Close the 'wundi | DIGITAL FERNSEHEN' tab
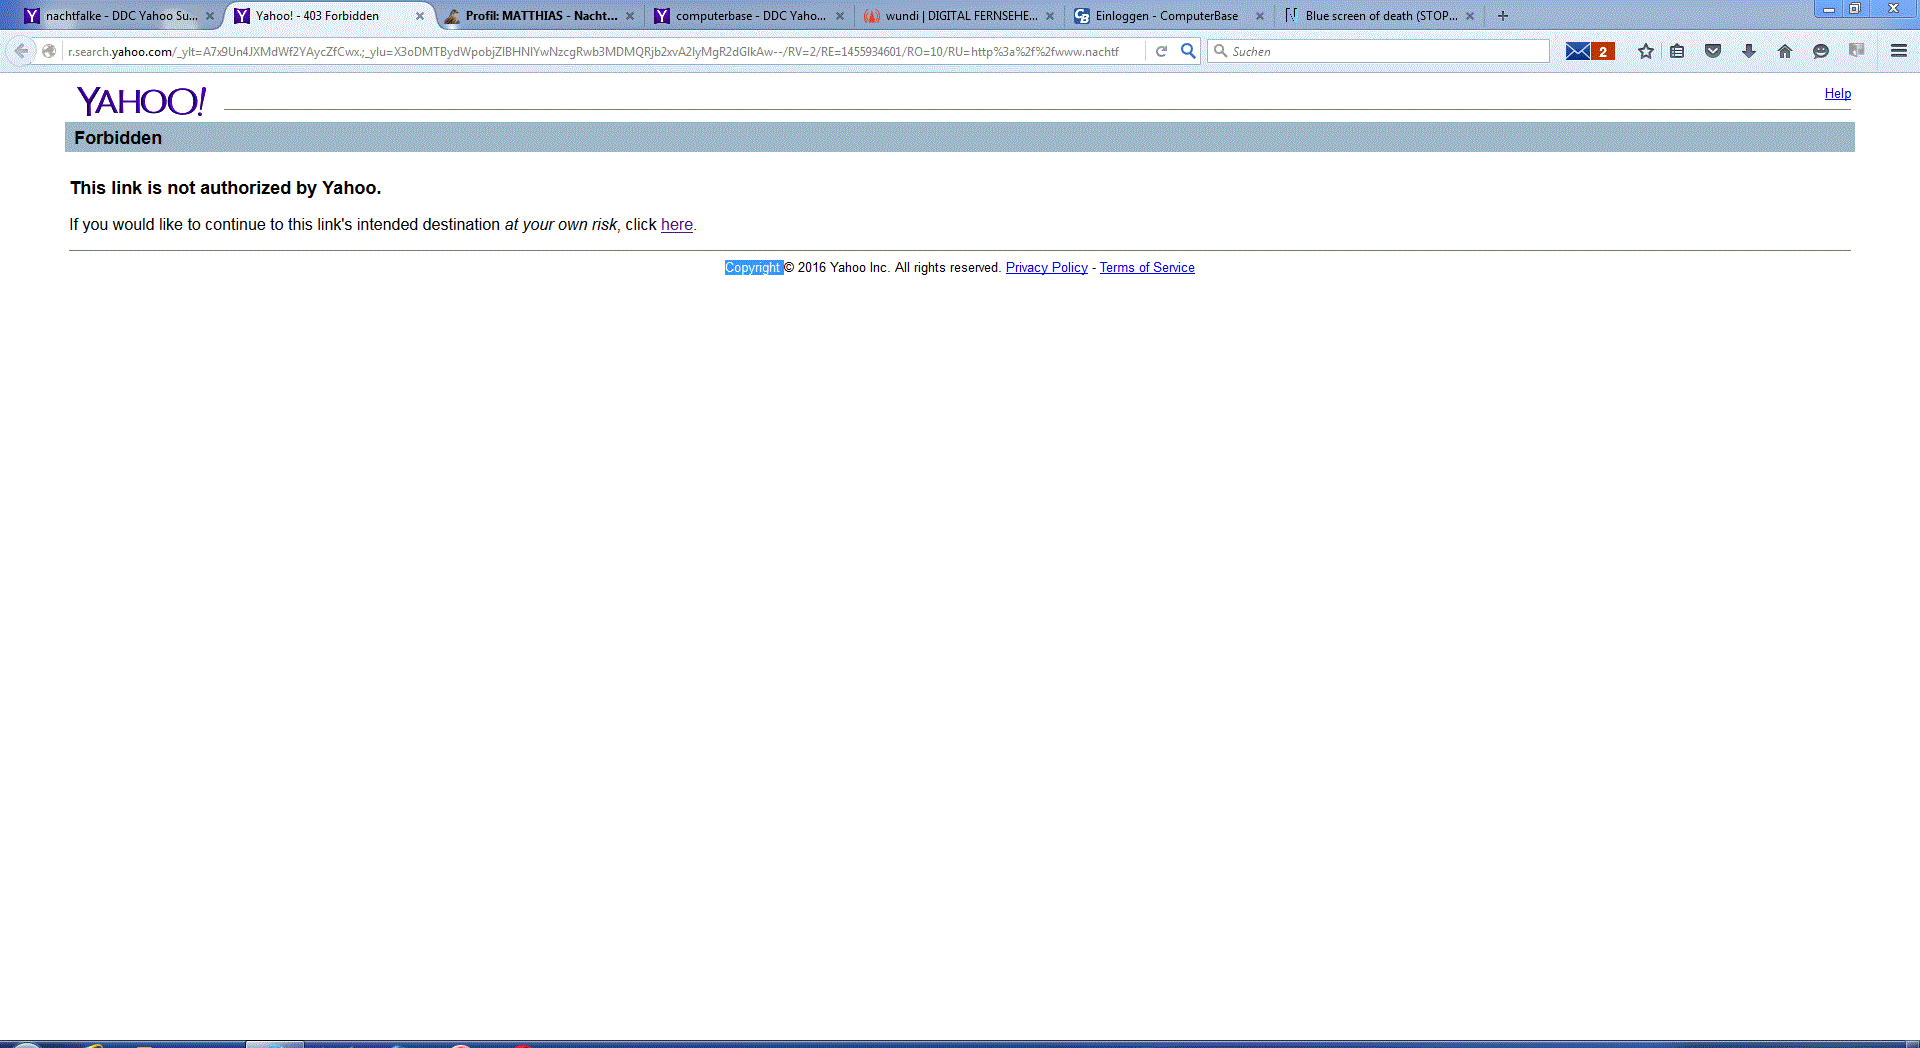Image resolution: width=1920 pixels, height=1048 pixels. coord(1050,16)
